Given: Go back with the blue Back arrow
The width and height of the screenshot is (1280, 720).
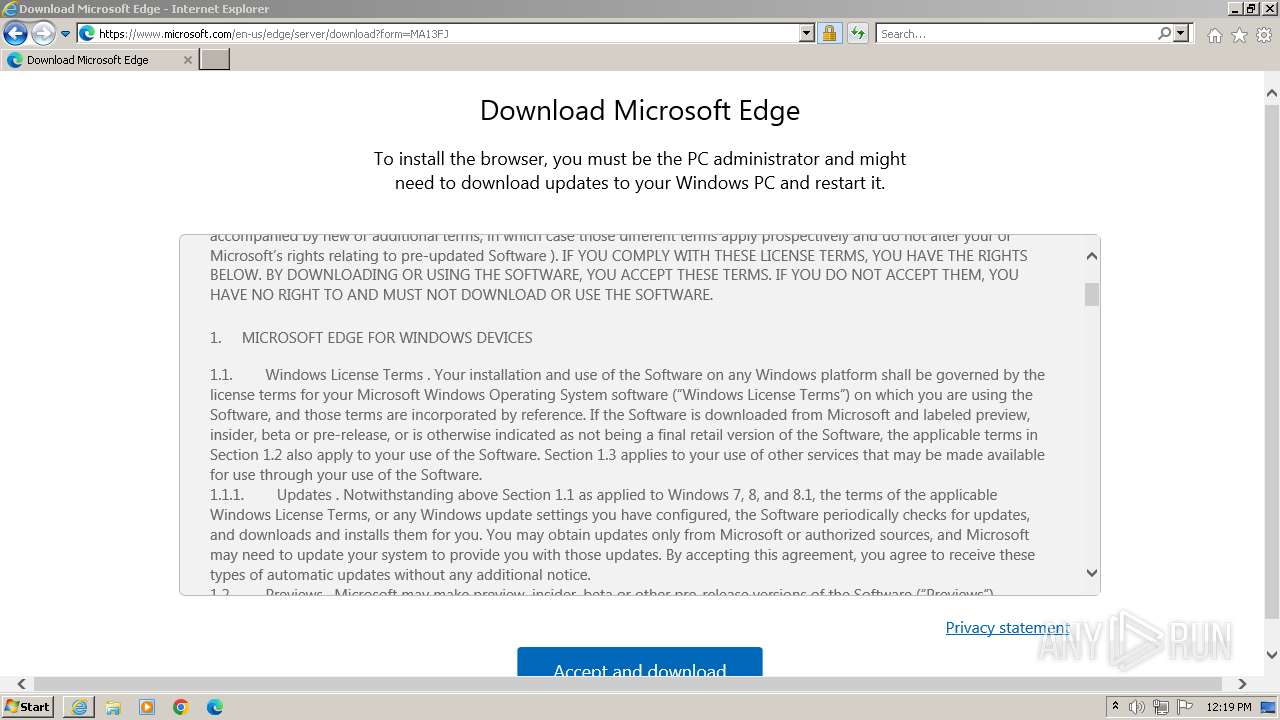Looking at the screenshot, I should click(x=15, y=33).
